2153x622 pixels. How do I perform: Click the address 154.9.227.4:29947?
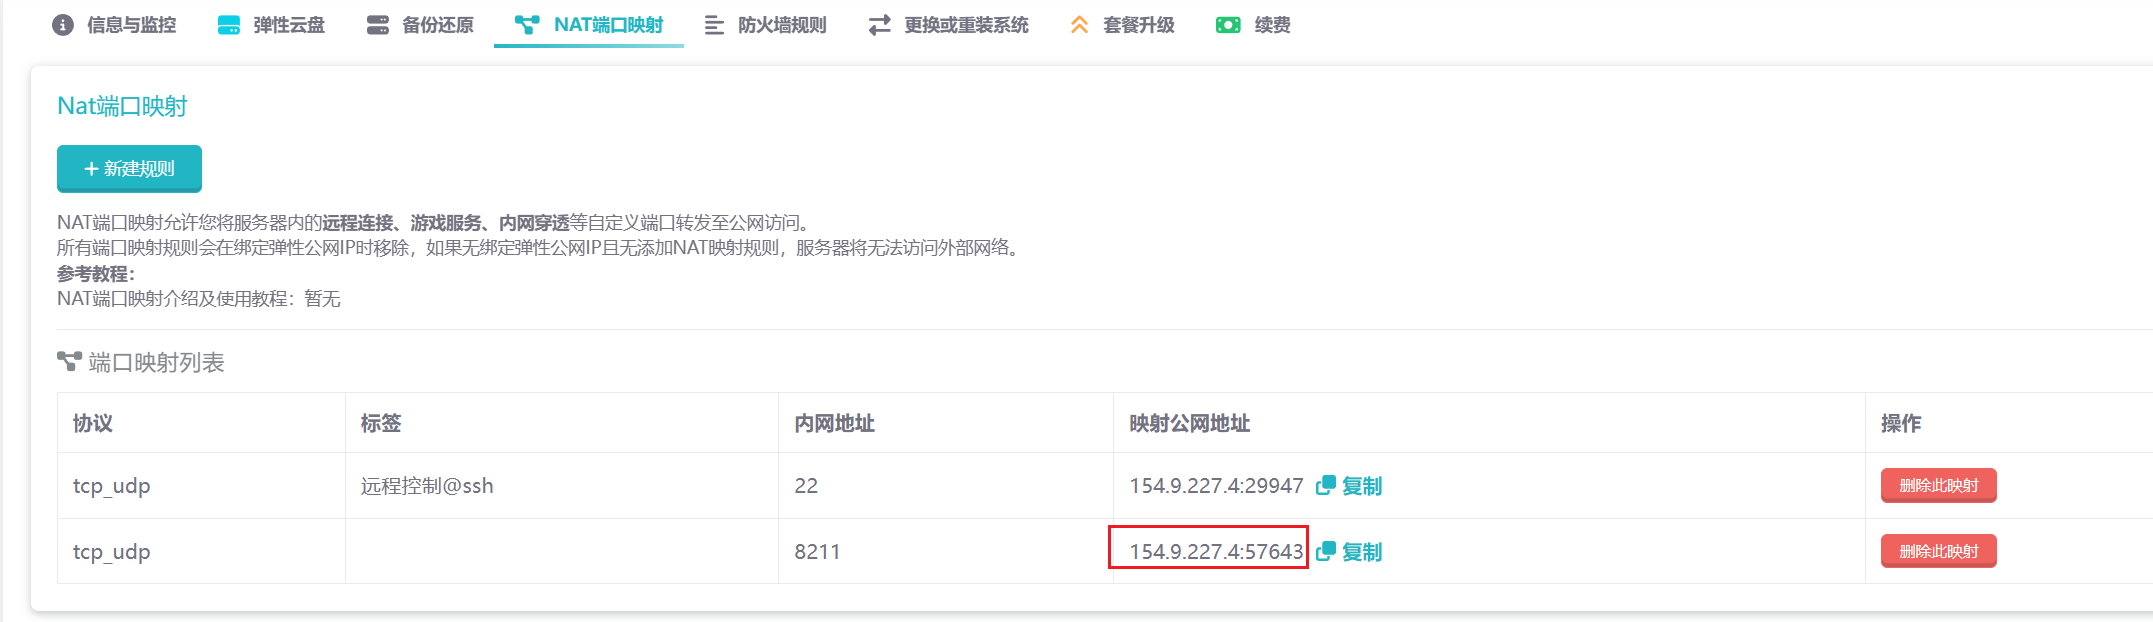tap(1216, 486)
